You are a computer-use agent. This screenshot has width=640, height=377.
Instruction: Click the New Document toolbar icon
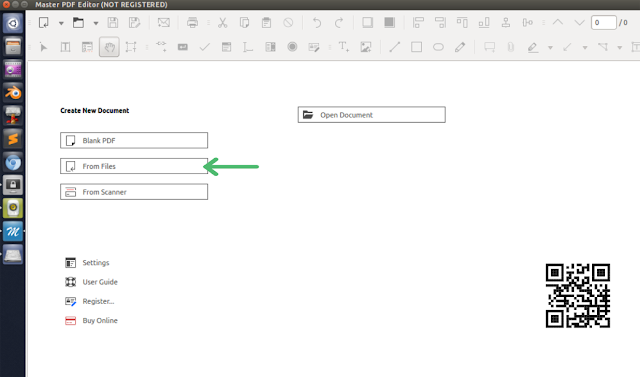pos(44,22)
